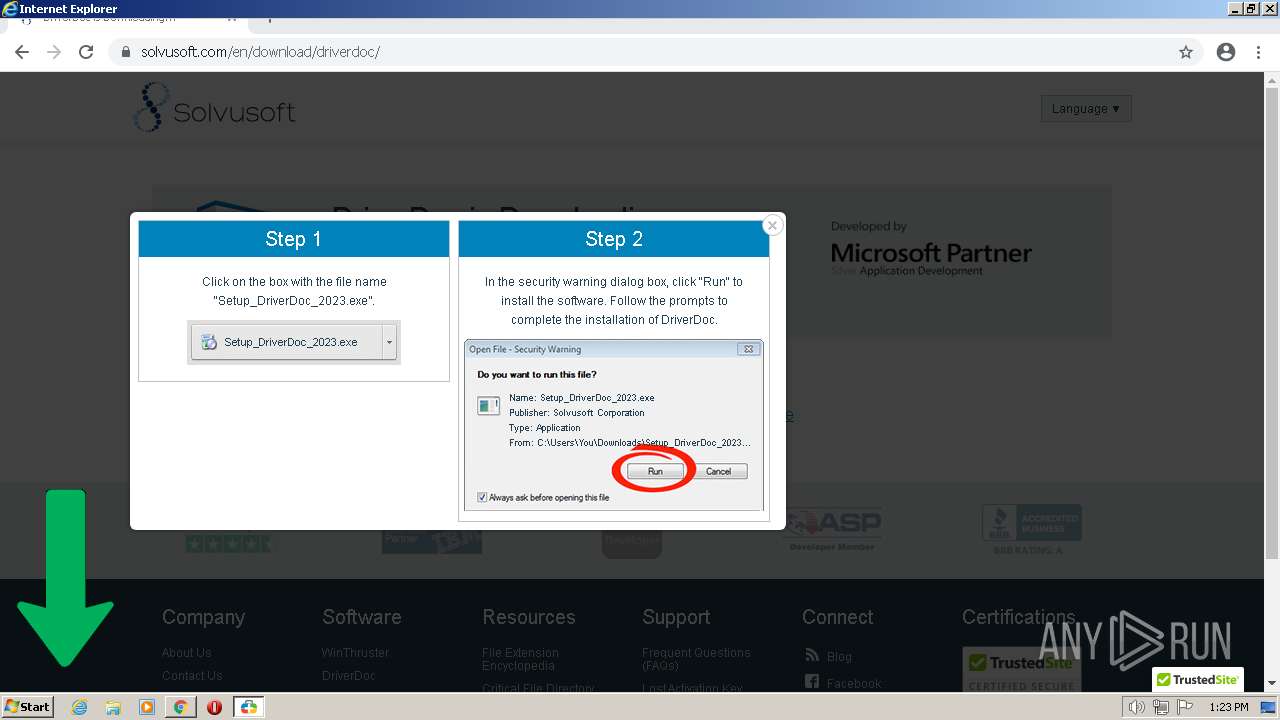Click Cancel in the security warning

tap(718, 471)
